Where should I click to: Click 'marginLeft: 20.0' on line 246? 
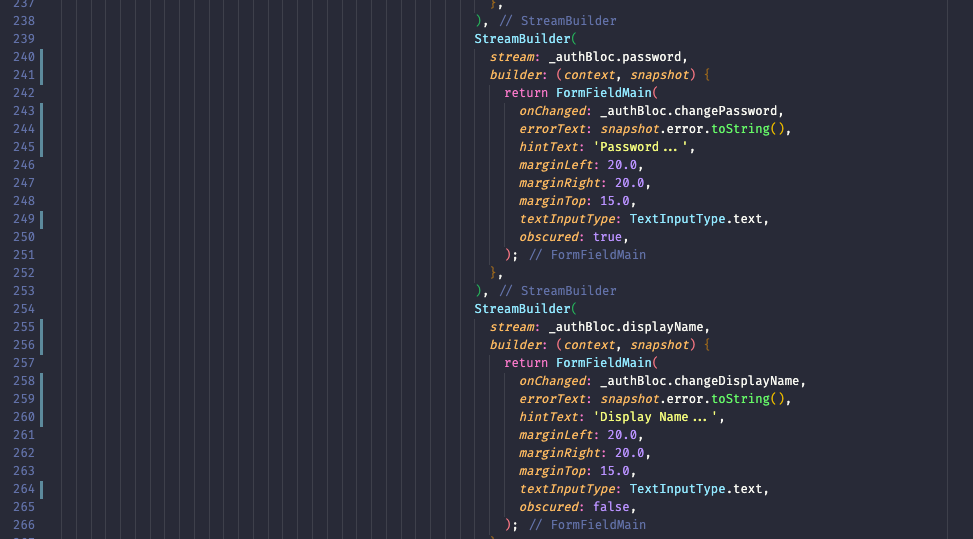pyautogui.click(x=578, y=164)
